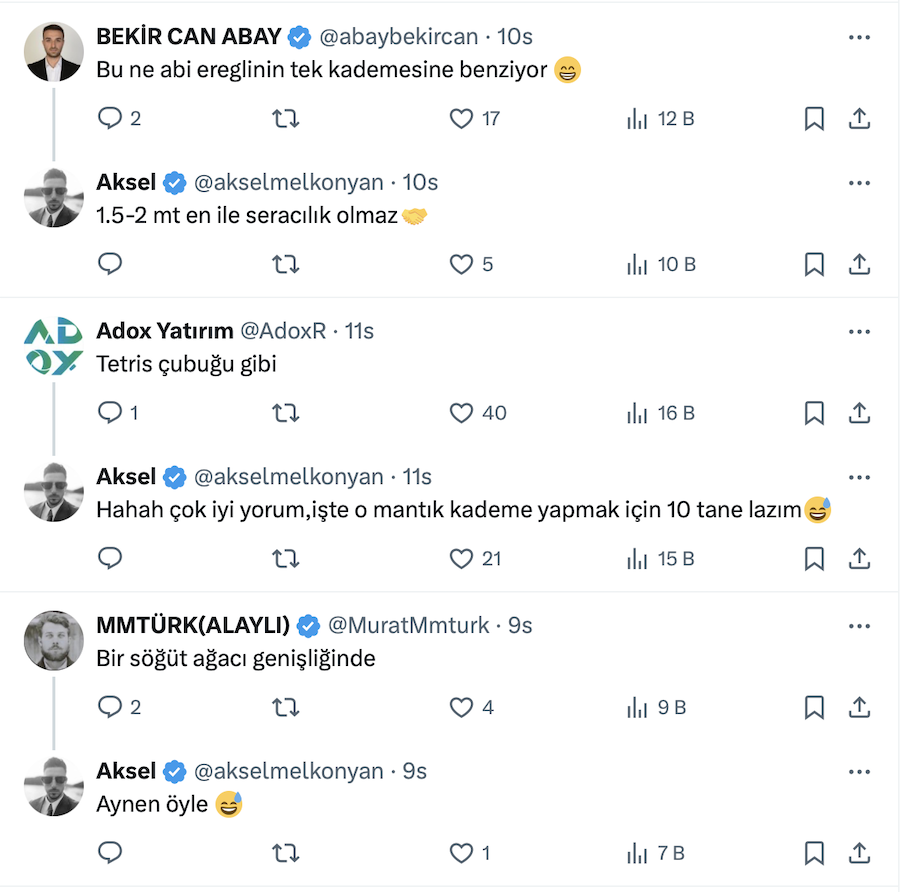This screenshot has height=892, width=914.
Task: Like Adox Yatırım's tweet with 40 likes
Action: point(461,413)
